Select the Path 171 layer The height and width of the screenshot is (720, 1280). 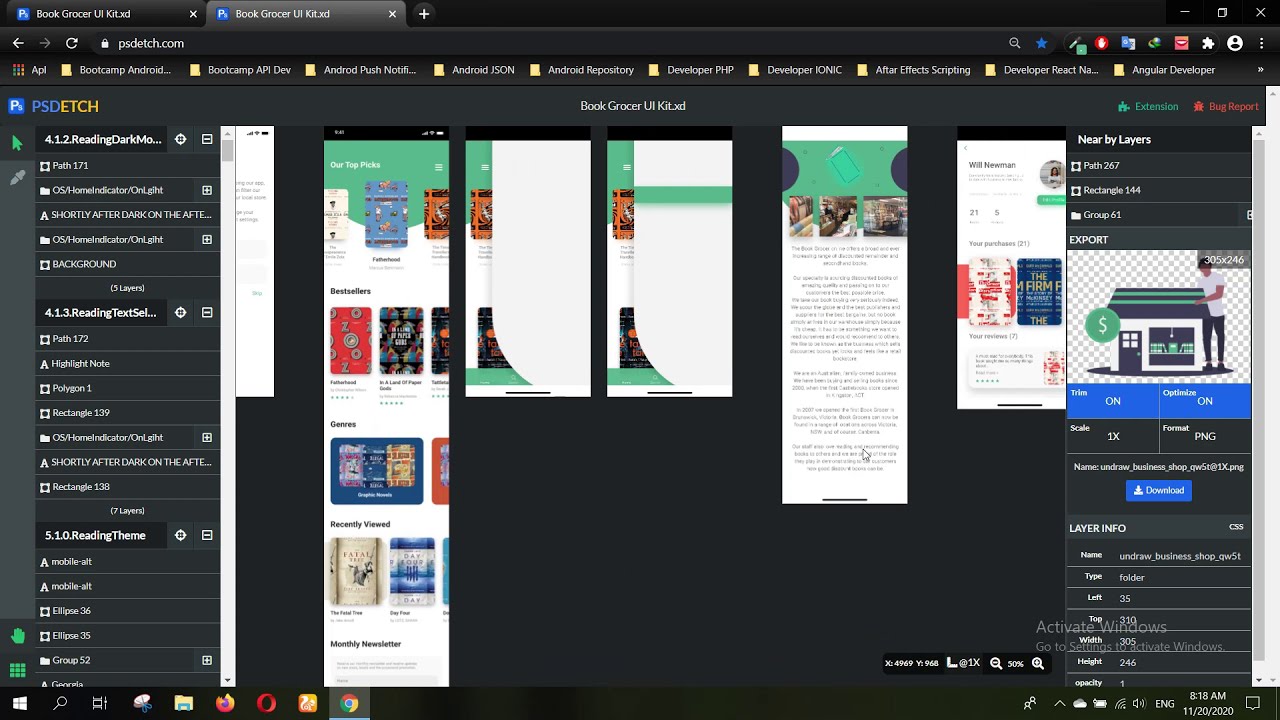(126, 165)
